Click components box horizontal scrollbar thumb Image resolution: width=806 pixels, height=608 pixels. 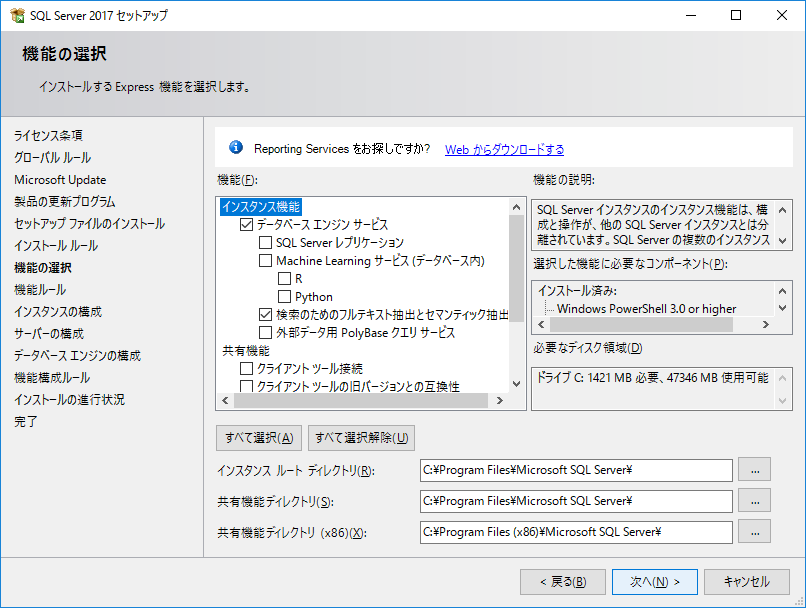tap(641, 324)
